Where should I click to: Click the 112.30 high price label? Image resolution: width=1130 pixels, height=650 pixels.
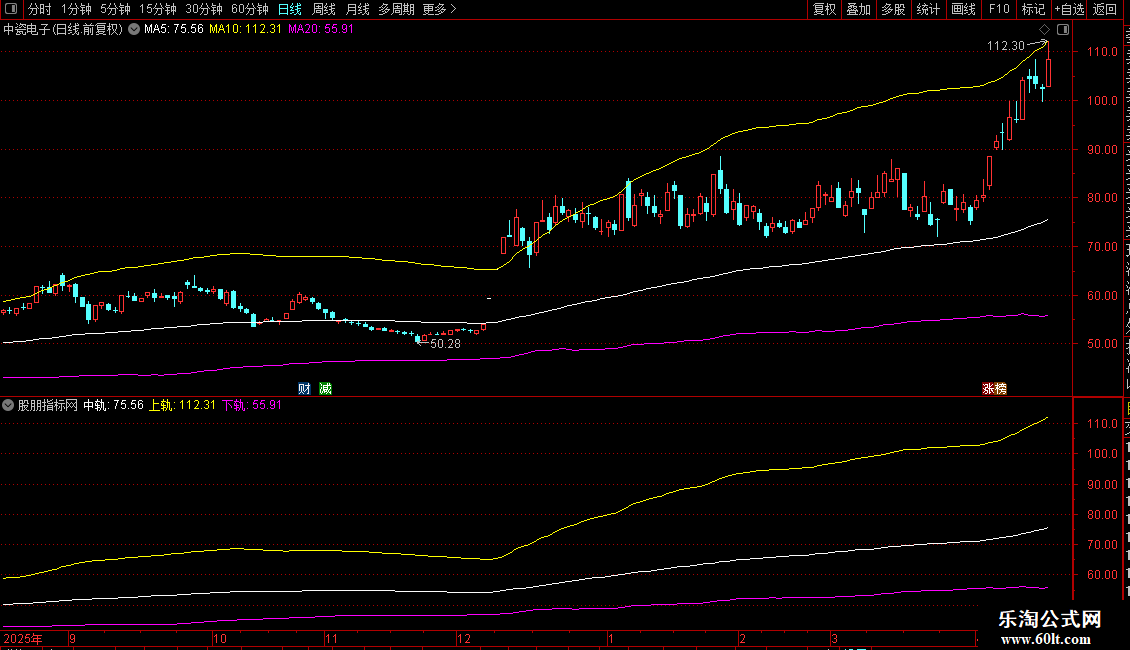pyautogui.click(x=1005, y=45)
